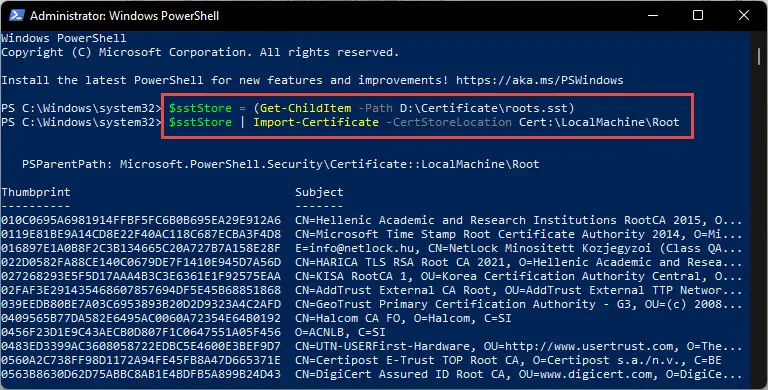
Task: Click the GeoTrust Primary Certification Authority row
Action: tap(372, 304)
